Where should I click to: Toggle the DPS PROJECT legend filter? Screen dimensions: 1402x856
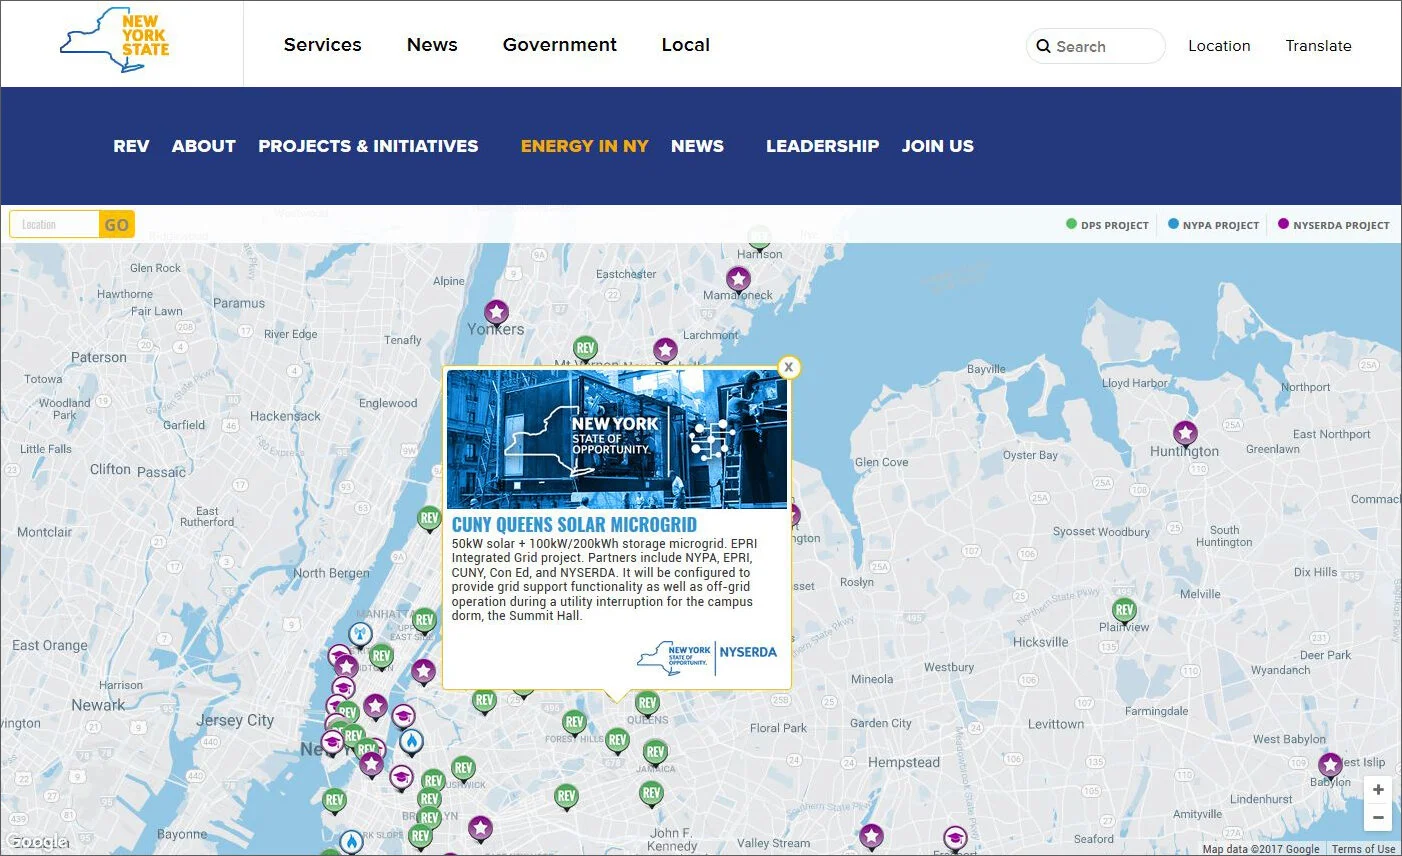tap(1107, 225)
